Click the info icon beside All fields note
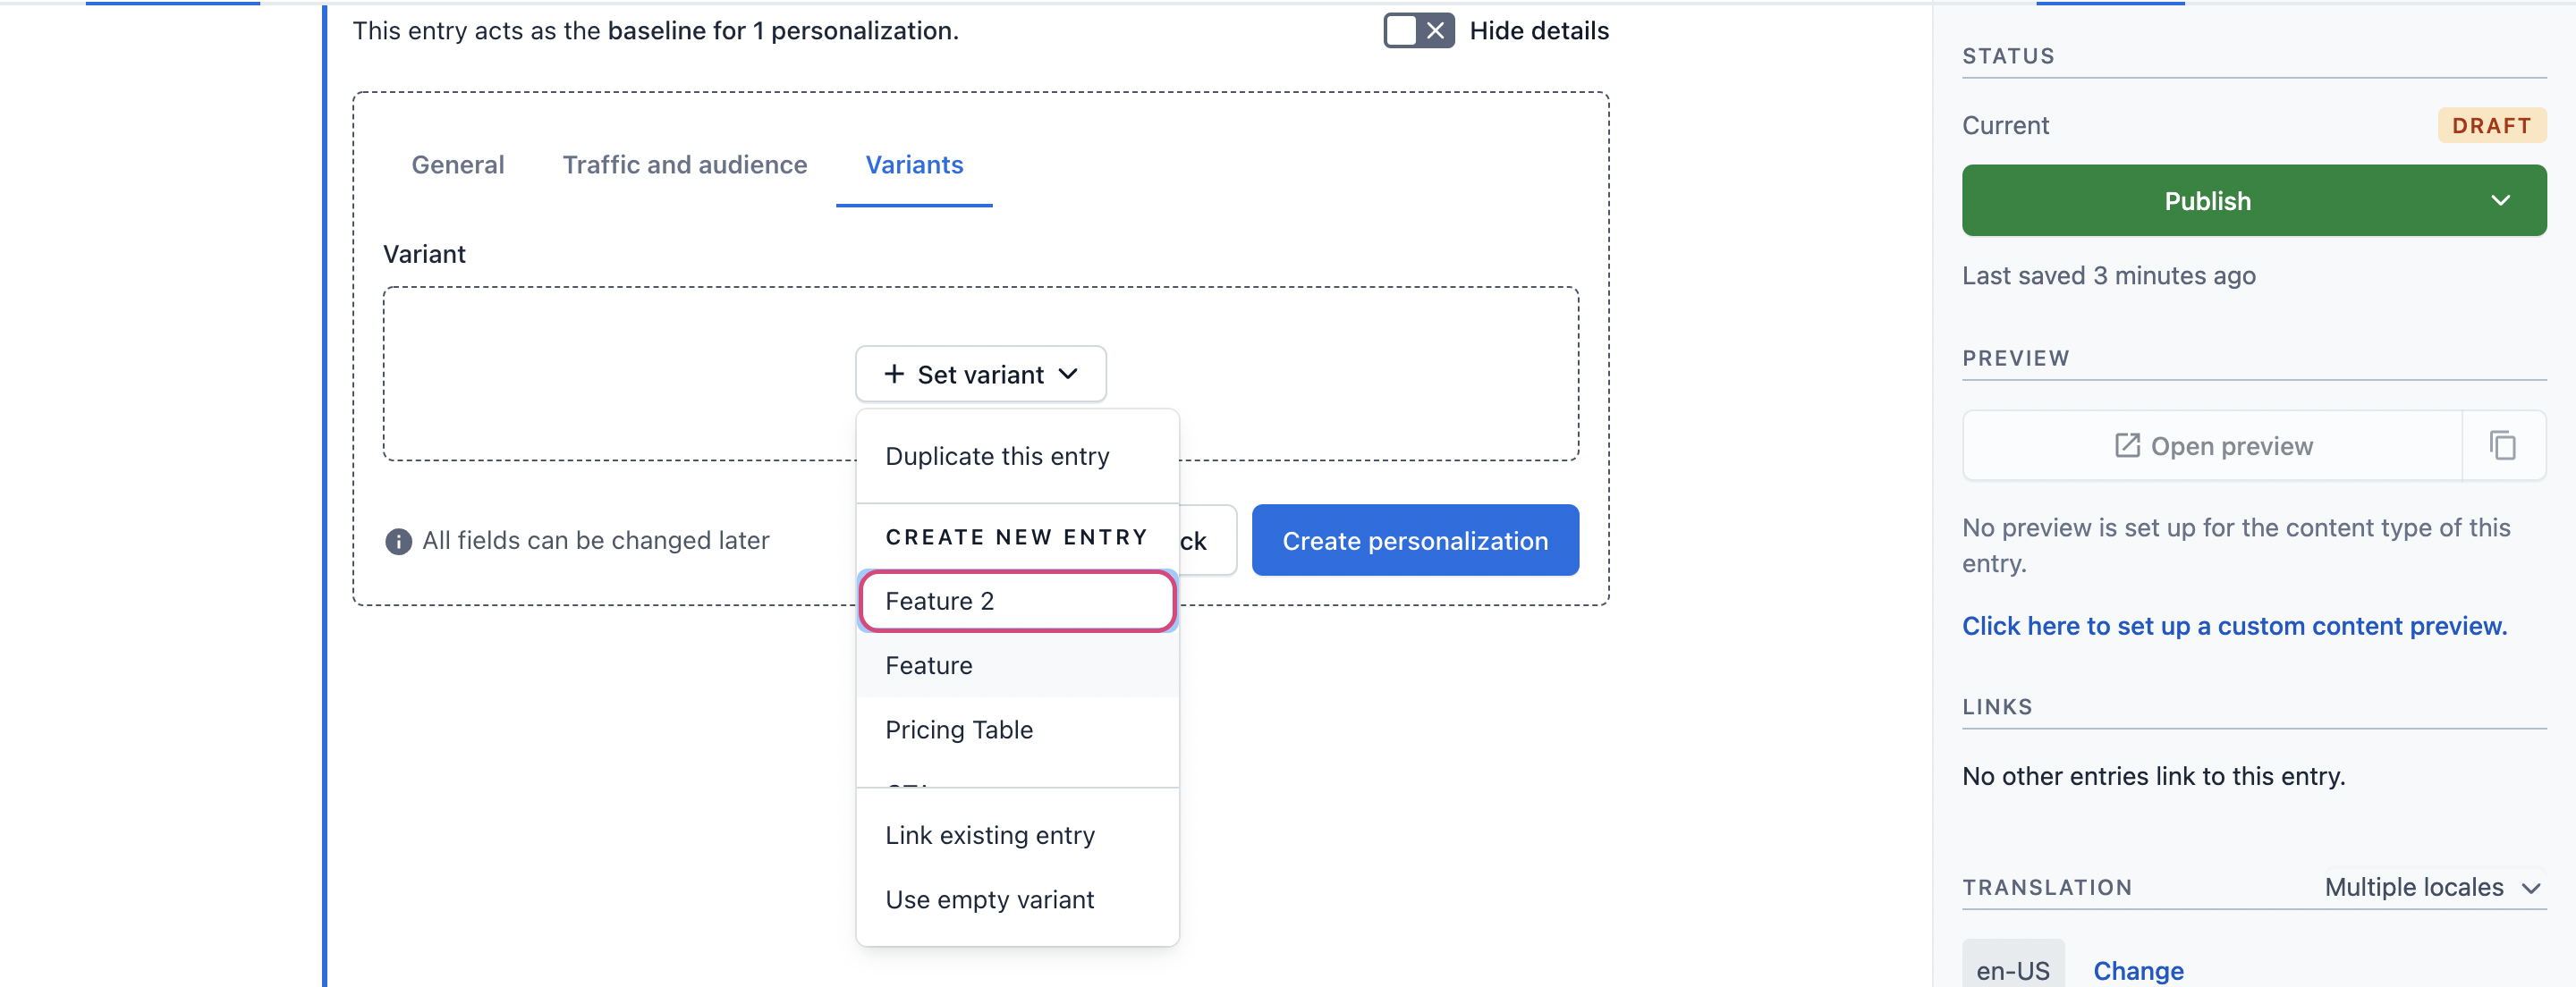 click(x=398, y=541)
